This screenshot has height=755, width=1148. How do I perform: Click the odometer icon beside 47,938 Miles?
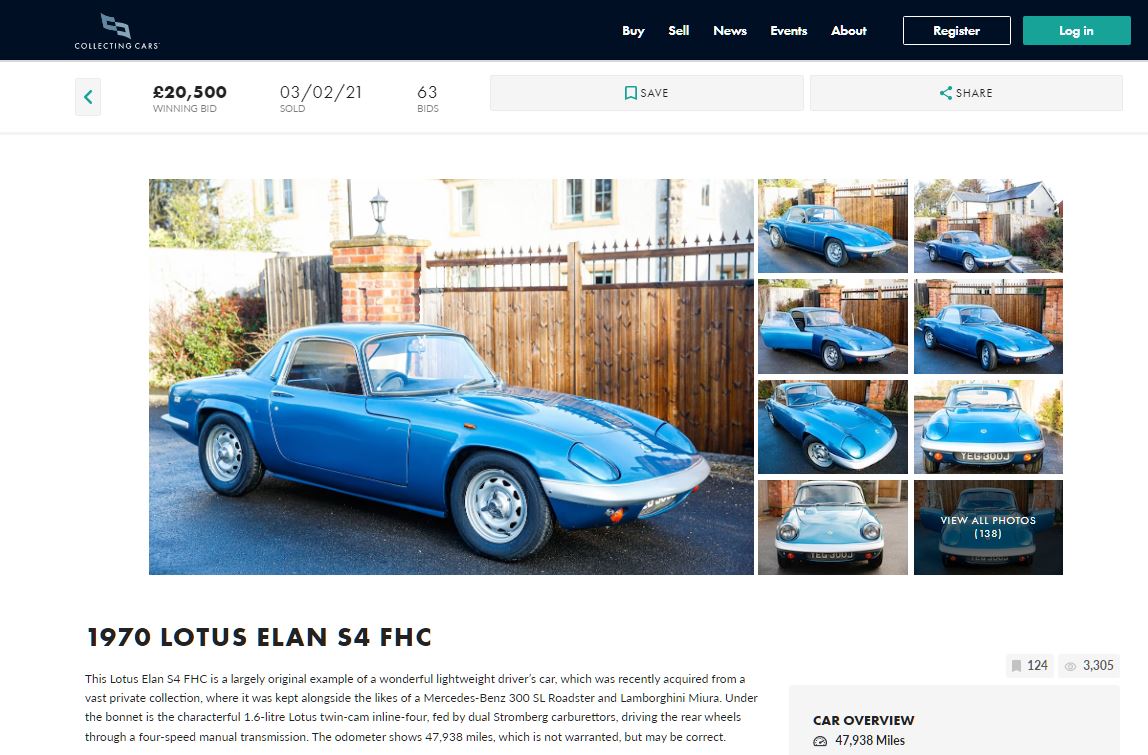point(820,741)
